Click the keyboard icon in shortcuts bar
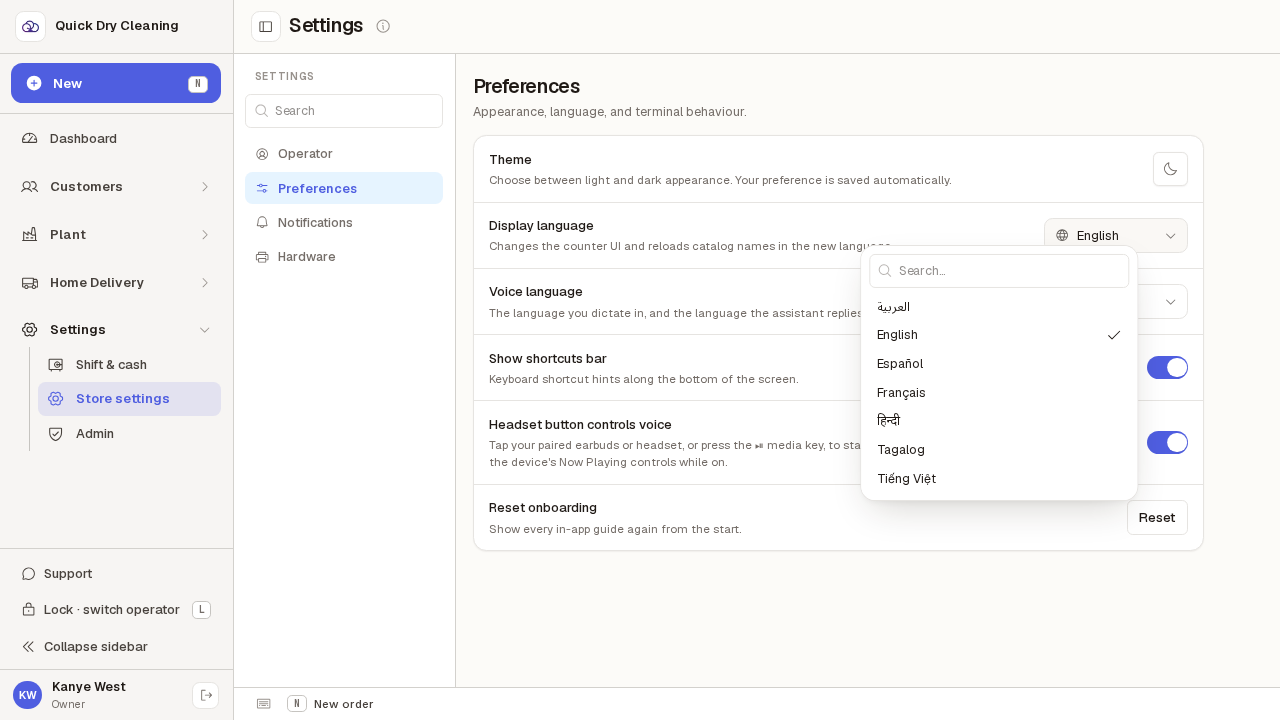 [264, 704]
